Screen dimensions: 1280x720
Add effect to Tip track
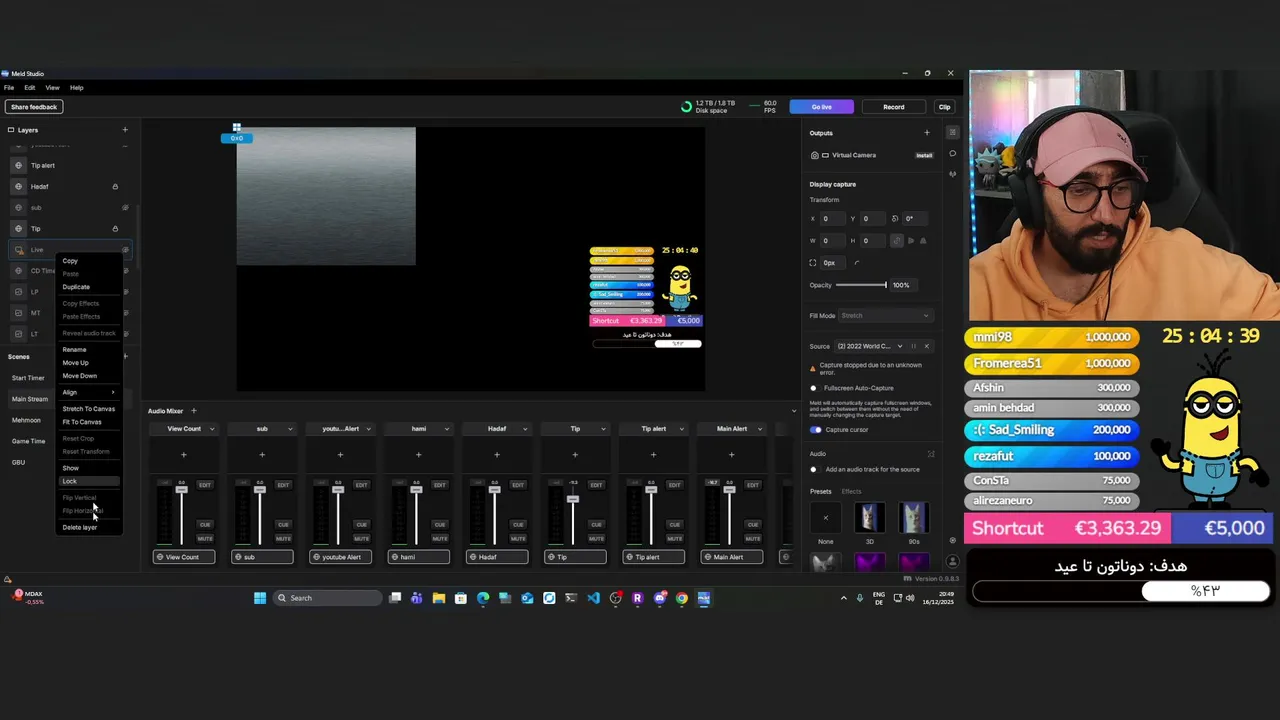[x=575, y=455]
